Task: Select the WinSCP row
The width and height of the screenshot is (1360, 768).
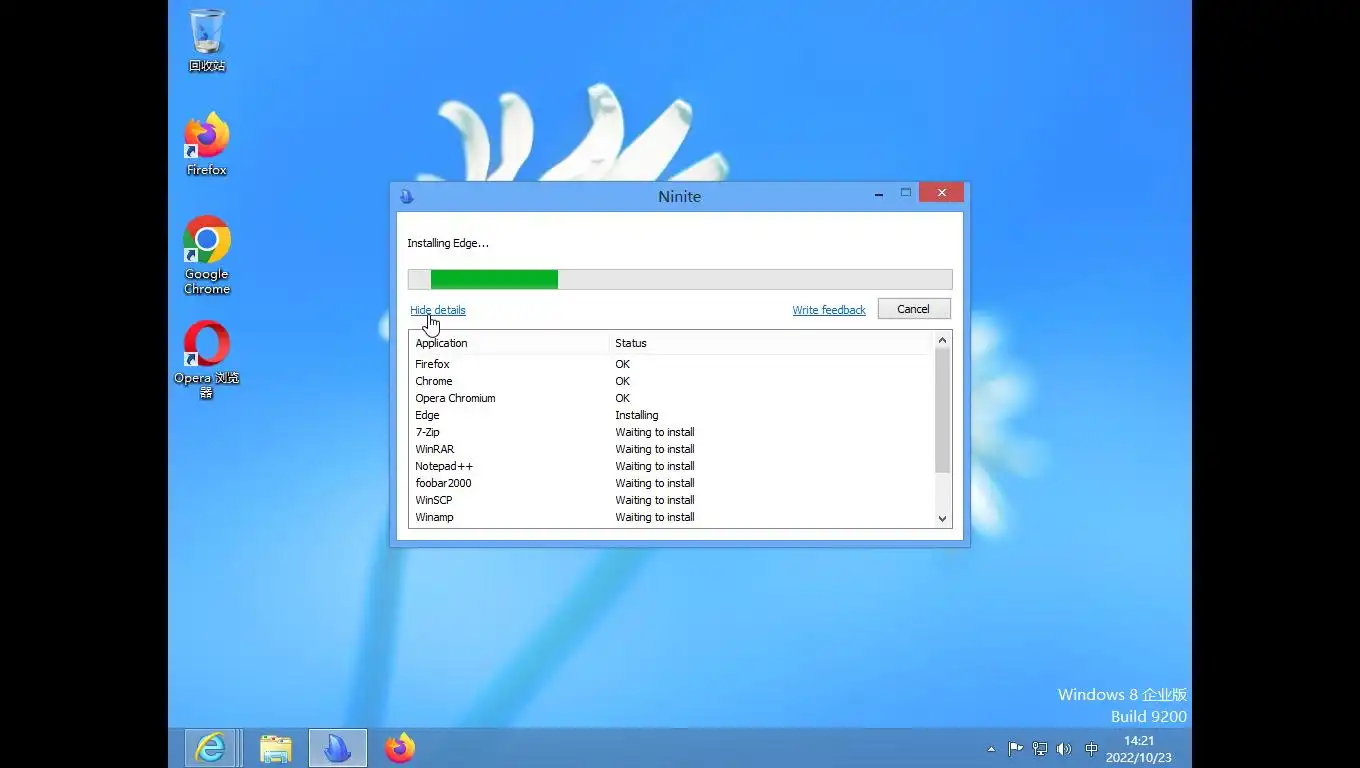Action: (x=671, y=500)
